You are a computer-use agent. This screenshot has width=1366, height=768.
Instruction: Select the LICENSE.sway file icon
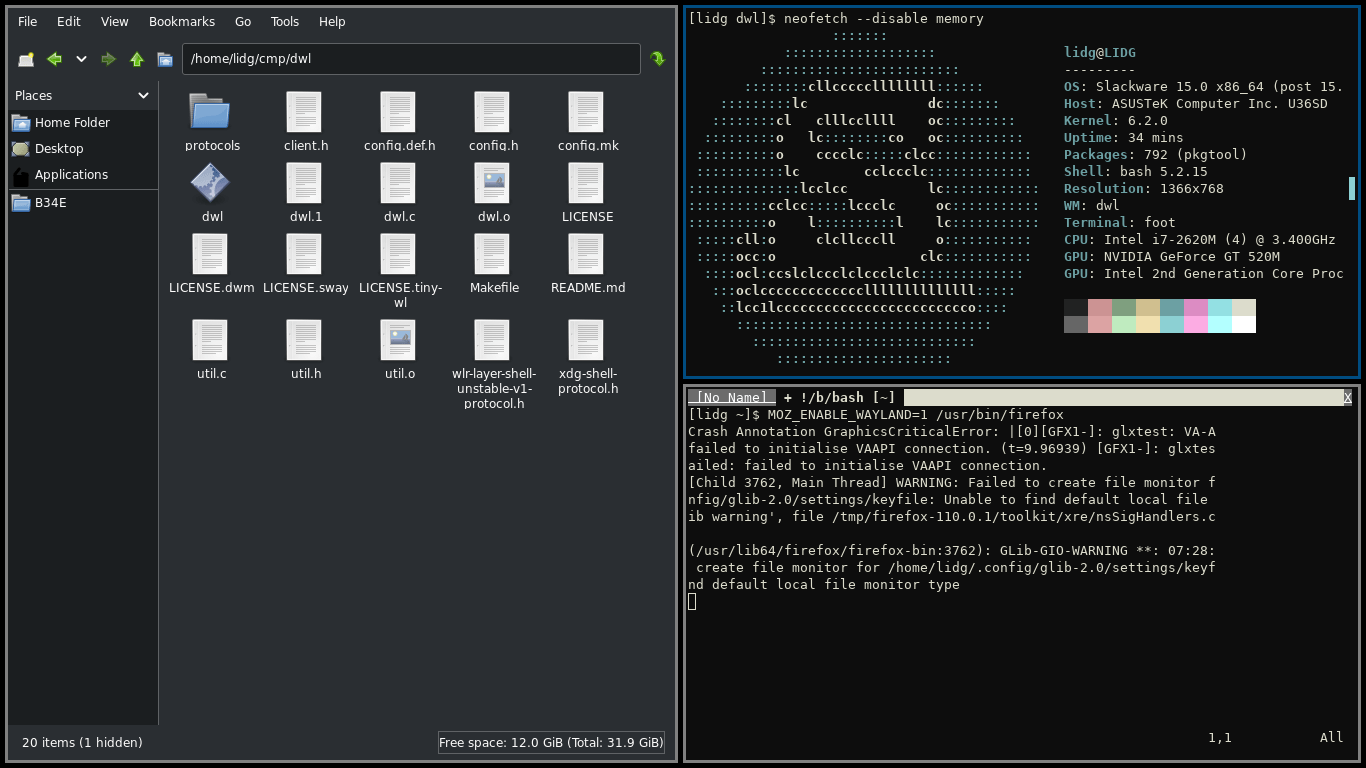tap(304, 254)
